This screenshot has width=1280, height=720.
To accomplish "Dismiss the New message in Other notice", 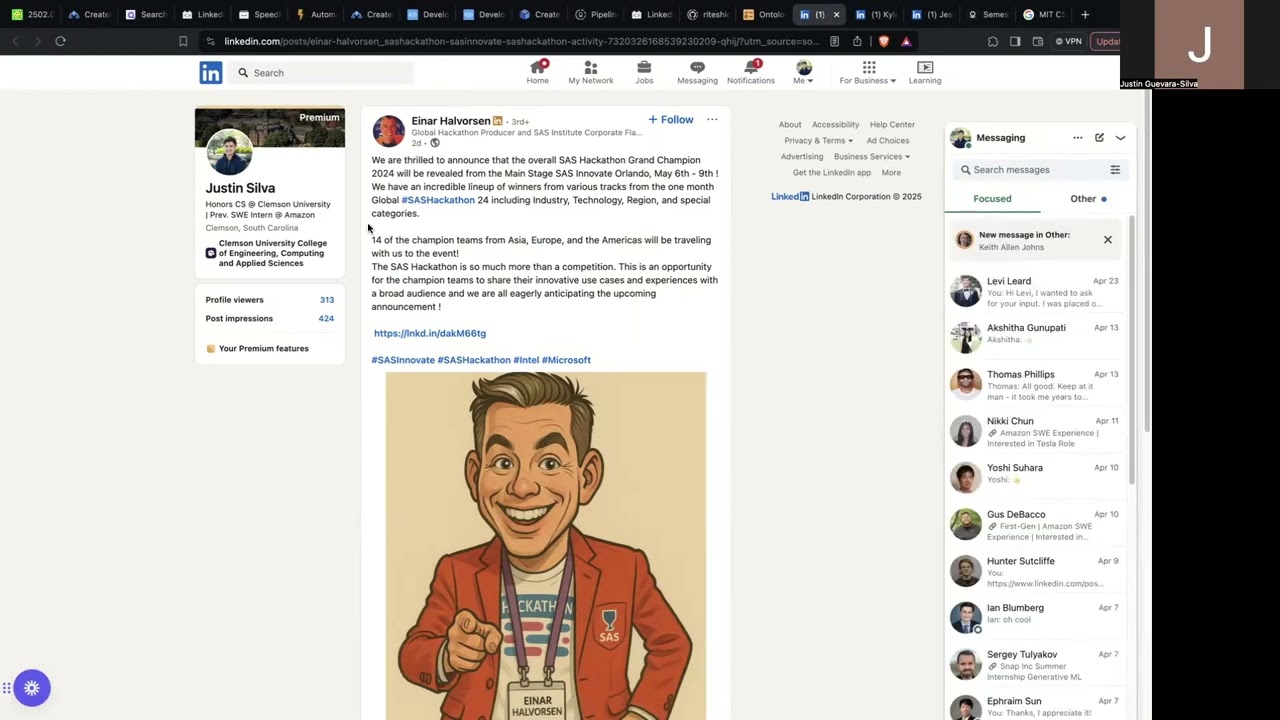I will pos(1108,240).
